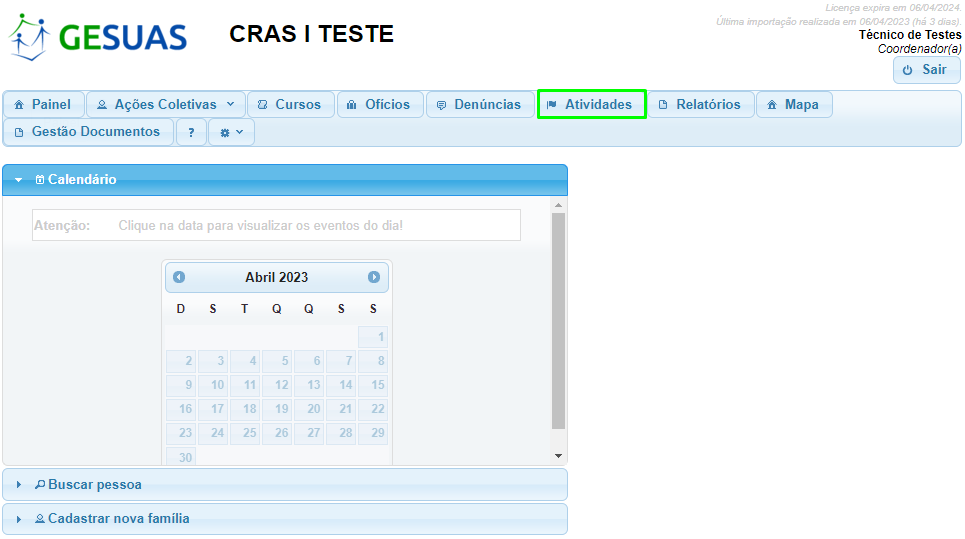The height and width of the screenshot is (539, 965).
Task: Open the Painel menu tab
Action: coord(43,105)
